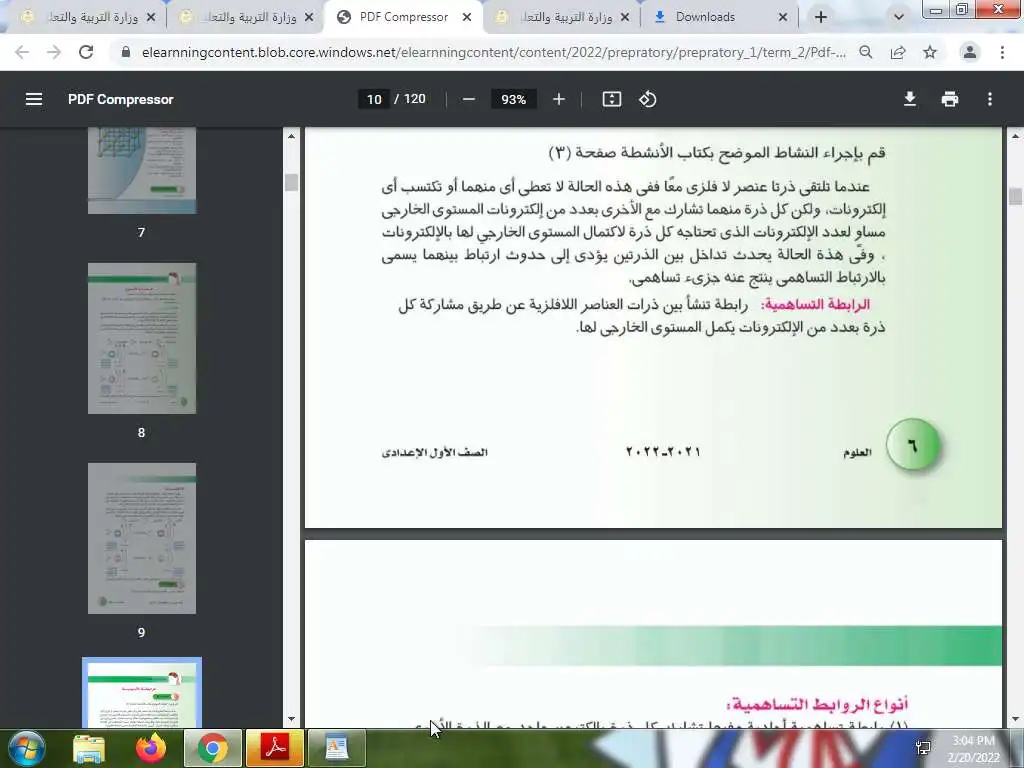This screenshot has height=768, width=1024.
Task: Launch Firefox from the taskbar
Action: [x=151, y=748]
